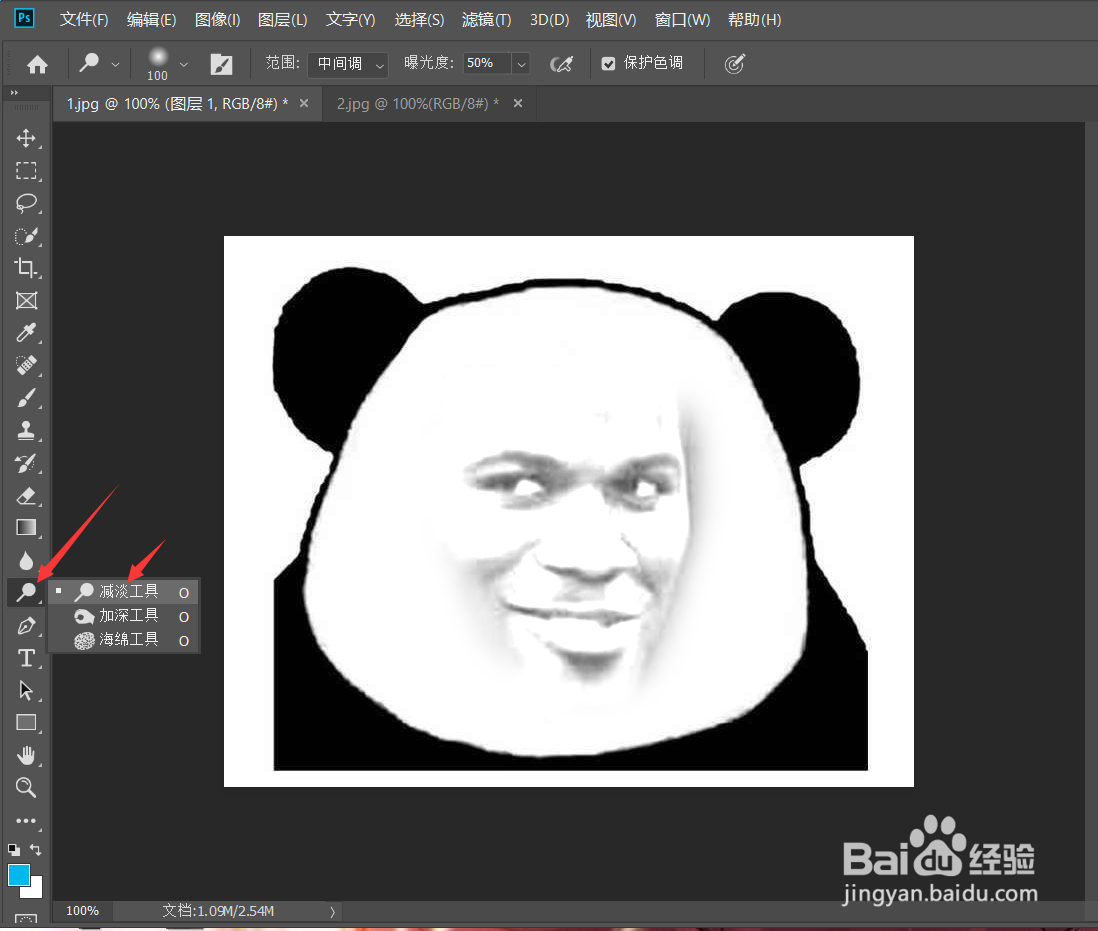Click the Dodge tool in the toolbar

click(27, 592)
